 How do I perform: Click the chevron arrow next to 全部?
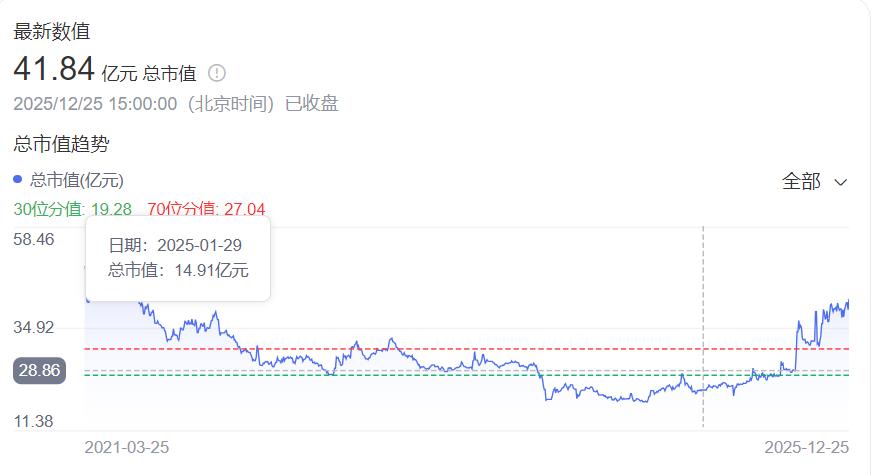841,182
